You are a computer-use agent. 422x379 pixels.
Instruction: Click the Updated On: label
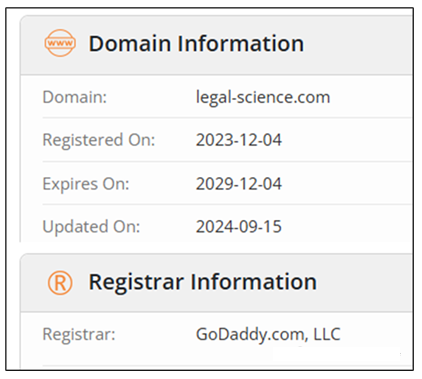click(91, 227)
